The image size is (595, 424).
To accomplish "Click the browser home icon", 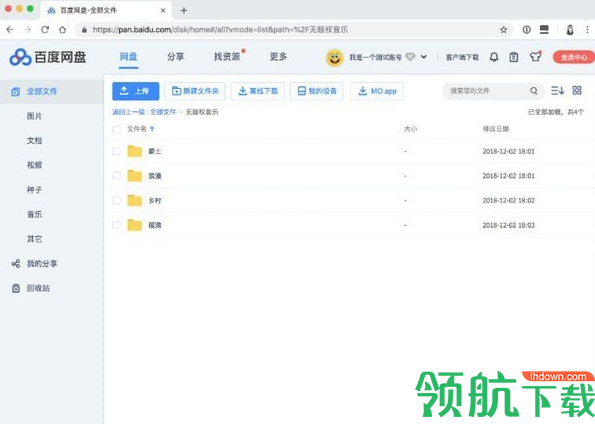I will click(63, 30).
